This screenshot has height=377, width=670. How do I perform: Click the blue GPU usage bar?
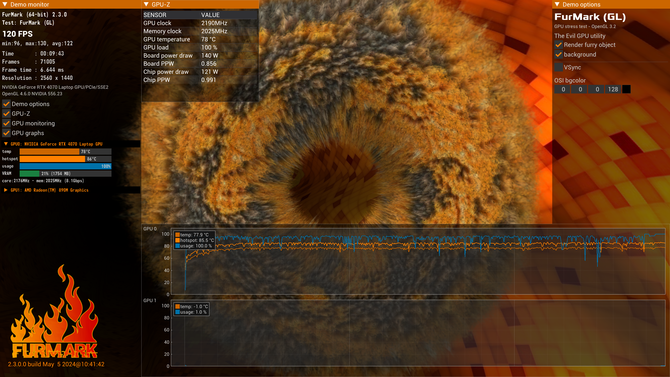click(x=65, y=166)
